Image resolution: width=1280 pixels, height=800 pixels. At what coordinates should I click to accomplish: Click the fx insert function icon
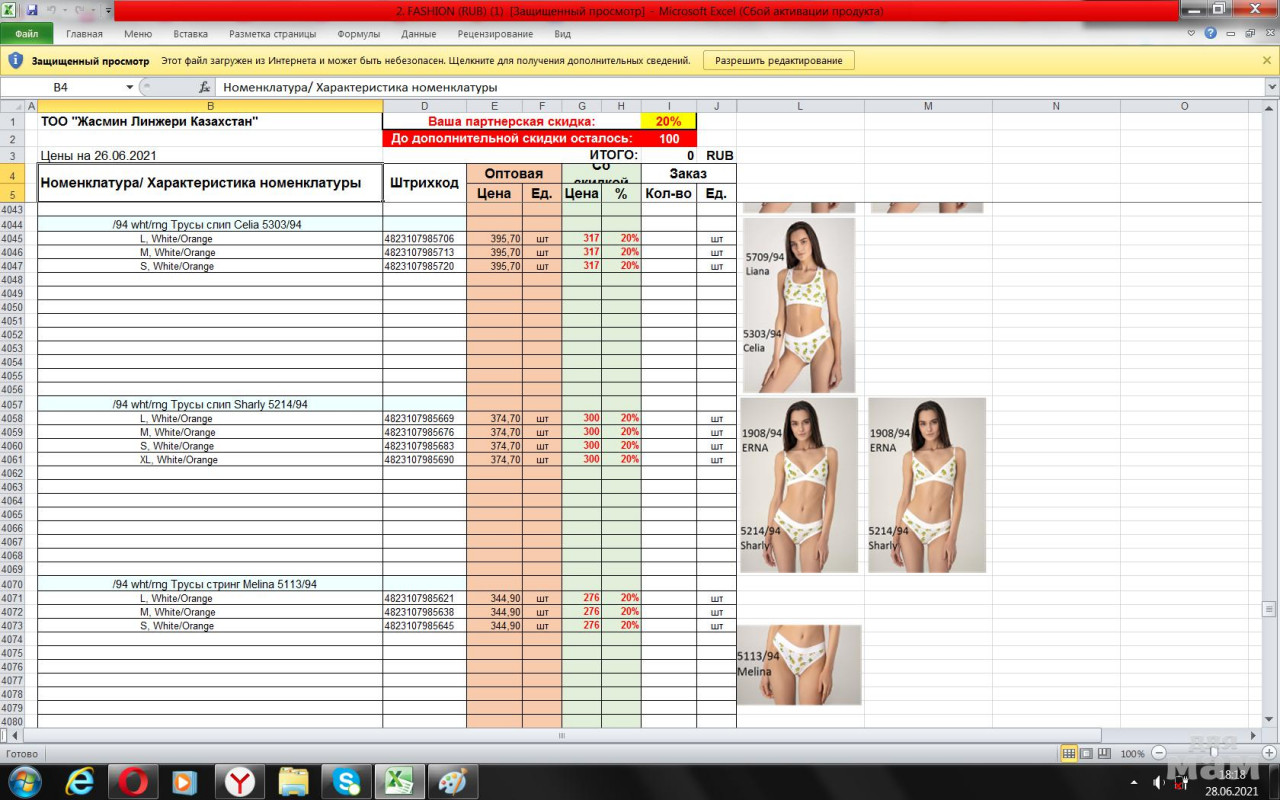pyautogui.click(x=205, y=87)
